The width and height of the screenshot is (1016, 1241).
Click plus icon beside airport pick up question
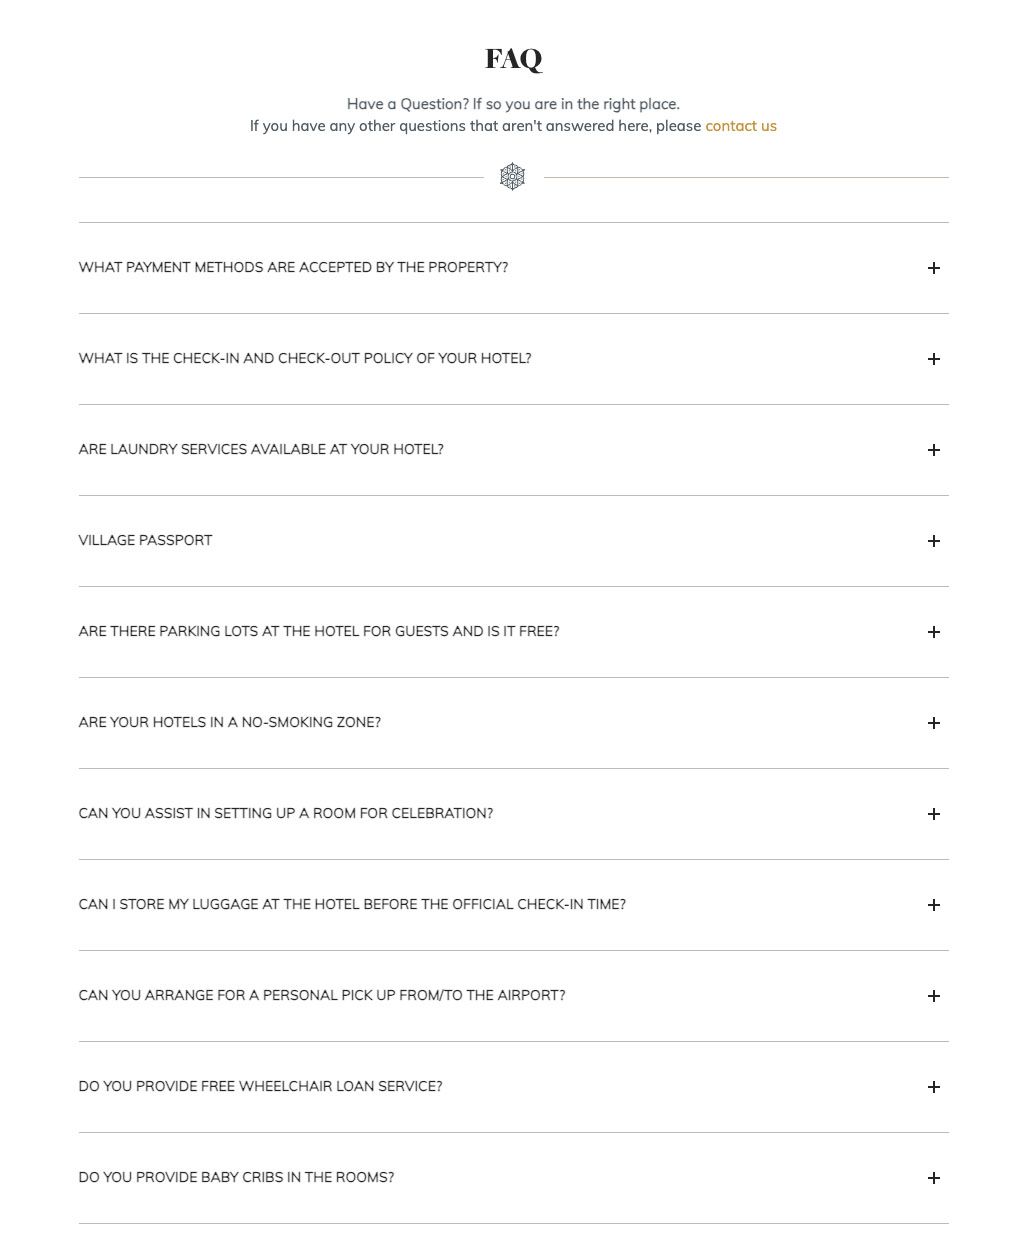(x=933, y=996)
